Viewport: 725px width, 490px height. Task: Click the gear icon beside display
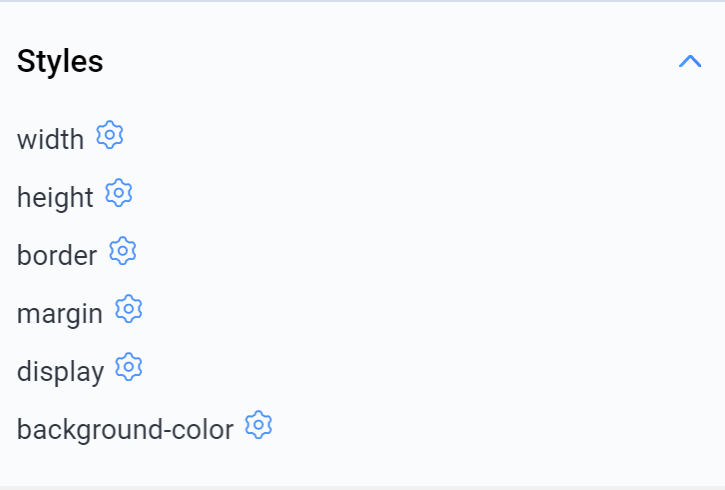pyautogui.click(x=129, y=367)
